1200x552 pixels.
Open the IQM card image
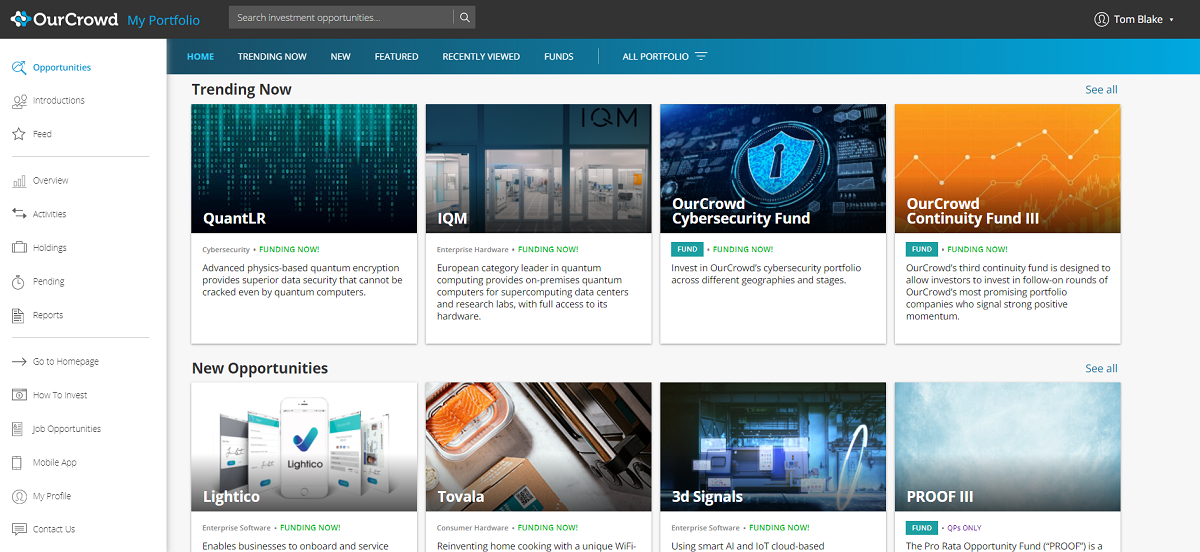[x=538, y=168]
